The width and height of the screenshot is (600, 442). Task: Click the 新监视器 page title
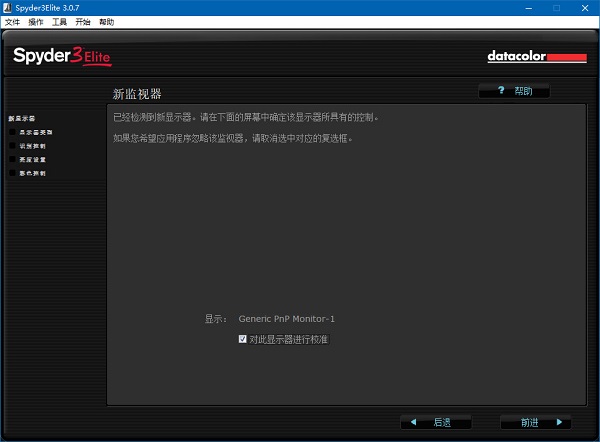click(x=137, y=94)
